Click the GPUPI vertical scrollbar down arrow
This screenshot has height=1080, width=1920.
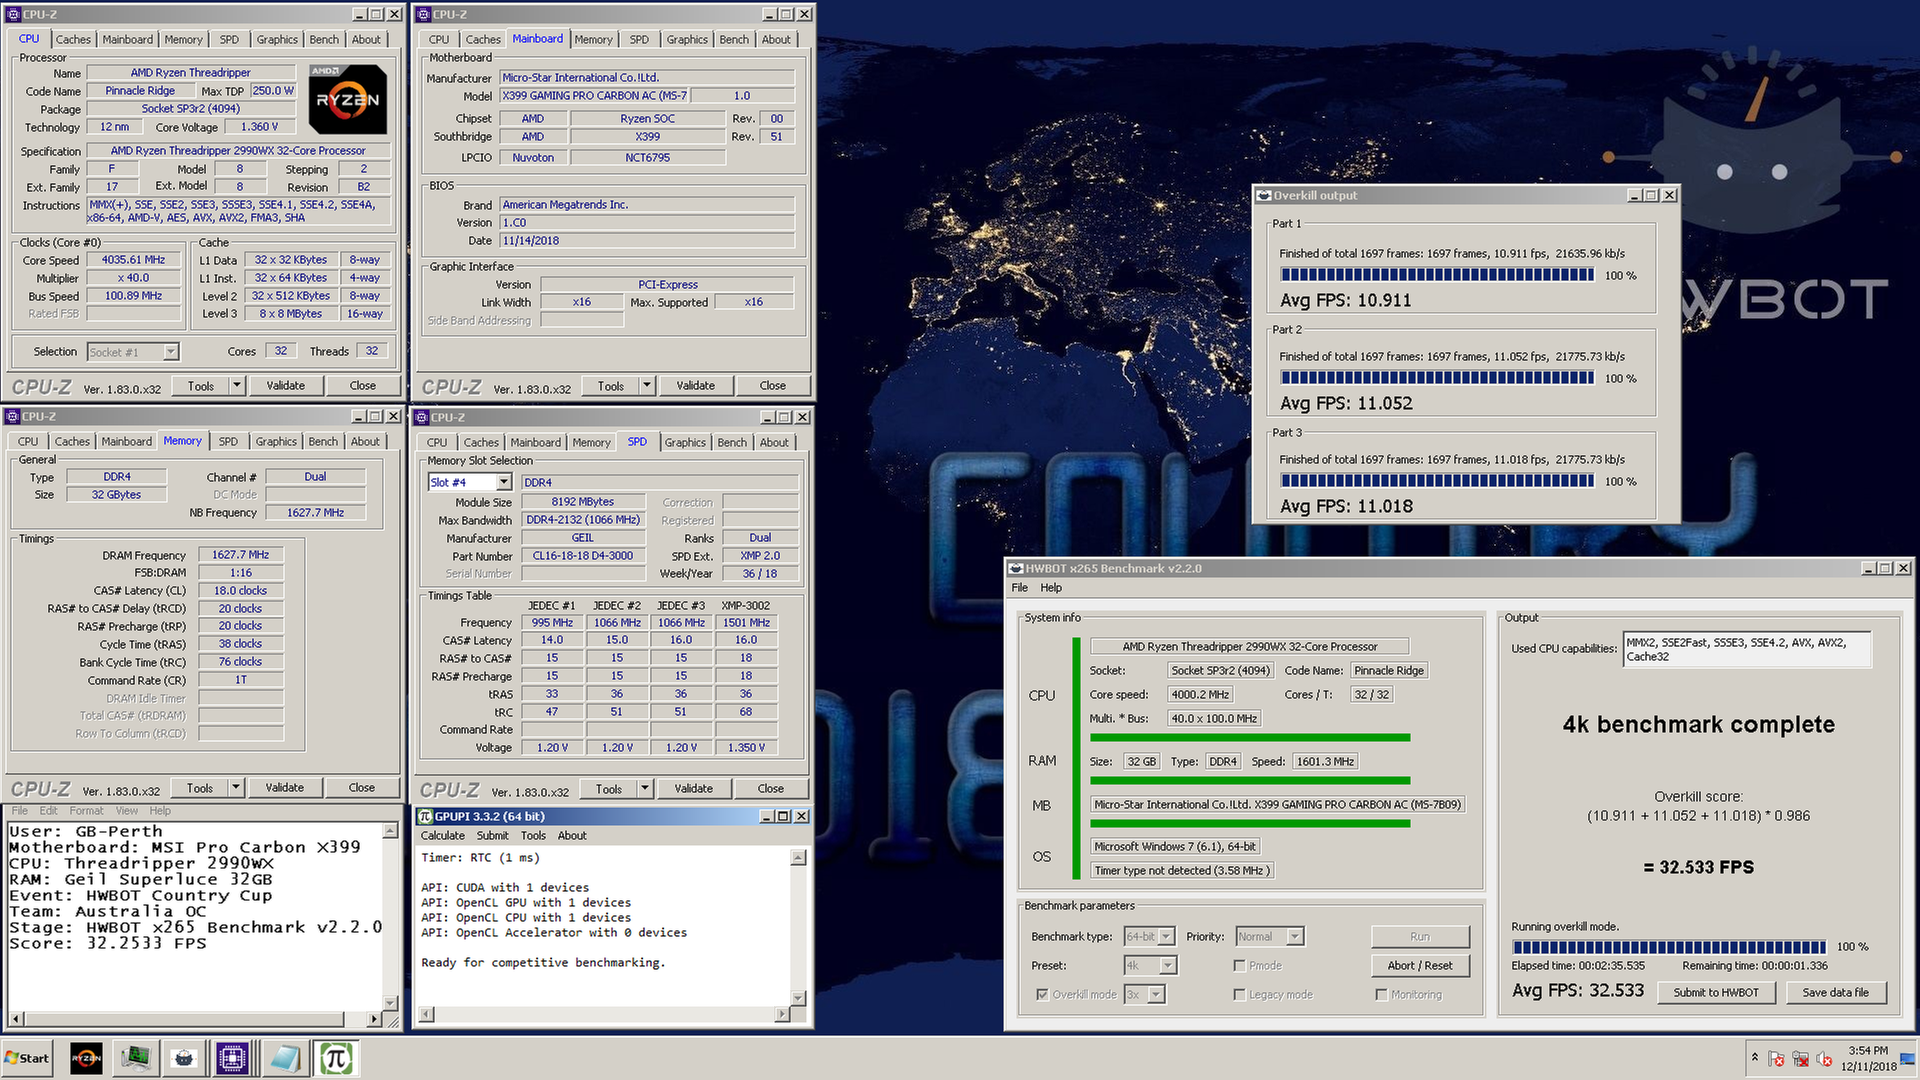point(798,998)
